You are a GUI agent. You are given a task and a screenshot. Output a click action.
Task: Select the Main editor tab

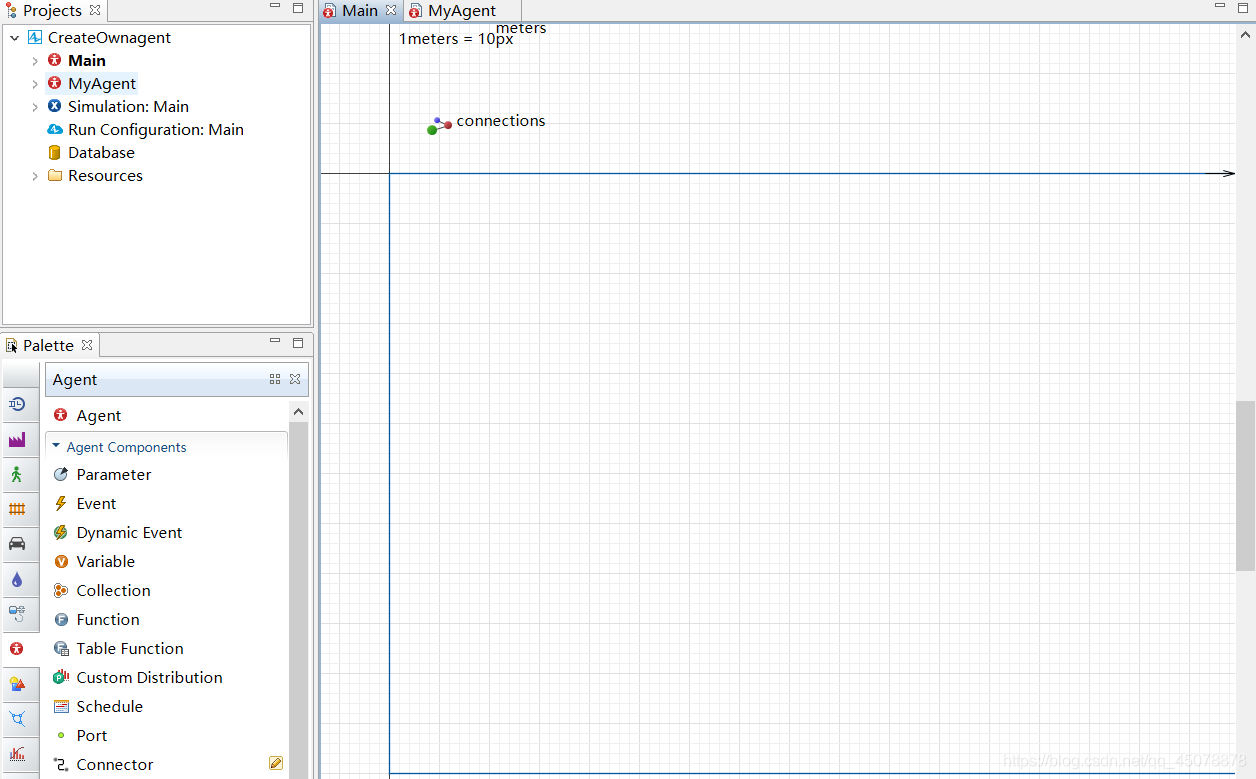[359, 11]
